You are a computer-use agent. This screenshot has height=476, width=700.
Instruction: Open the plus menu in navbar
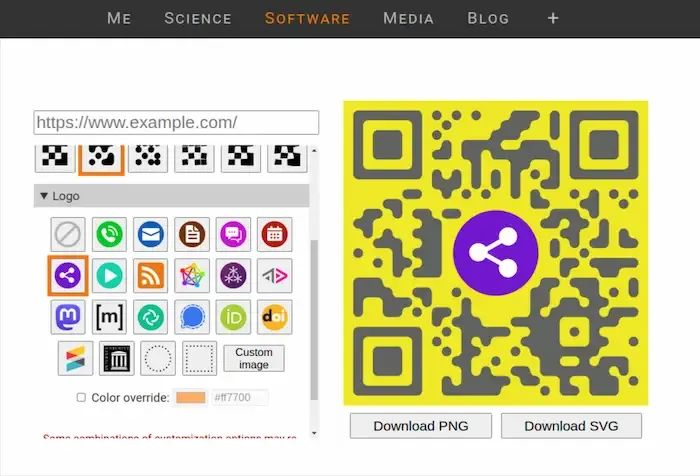tap(553, 18)
